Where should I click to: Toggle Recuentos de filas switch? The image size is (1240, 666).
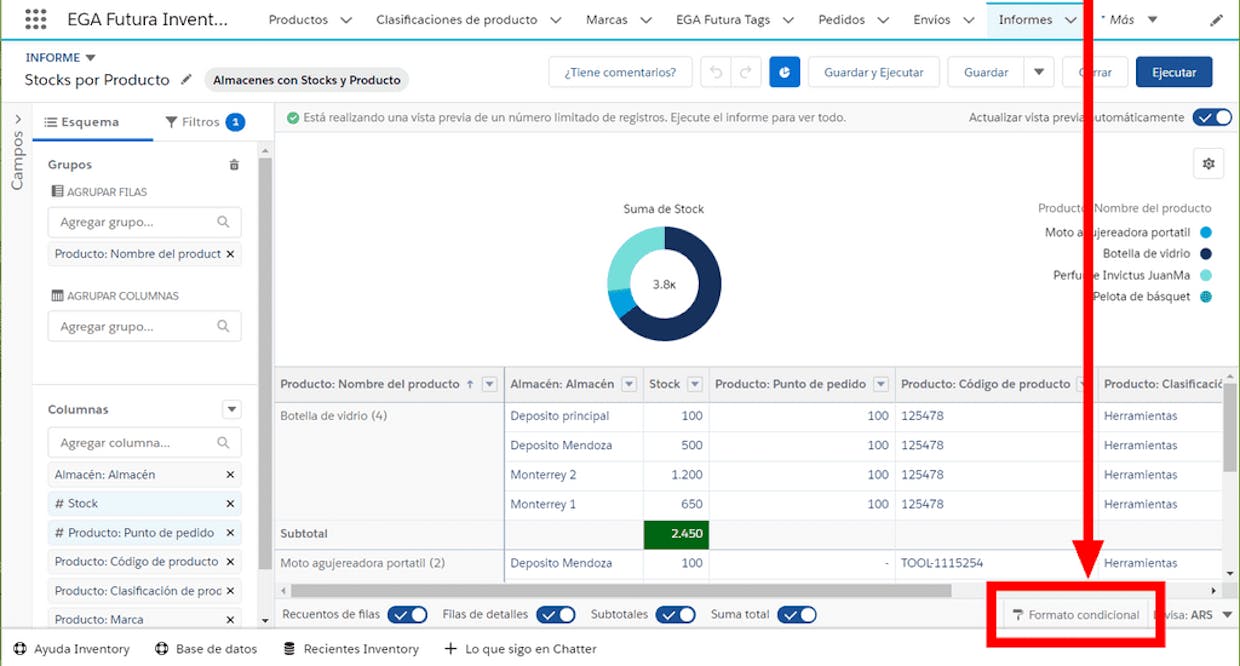[x=407, y=614]
